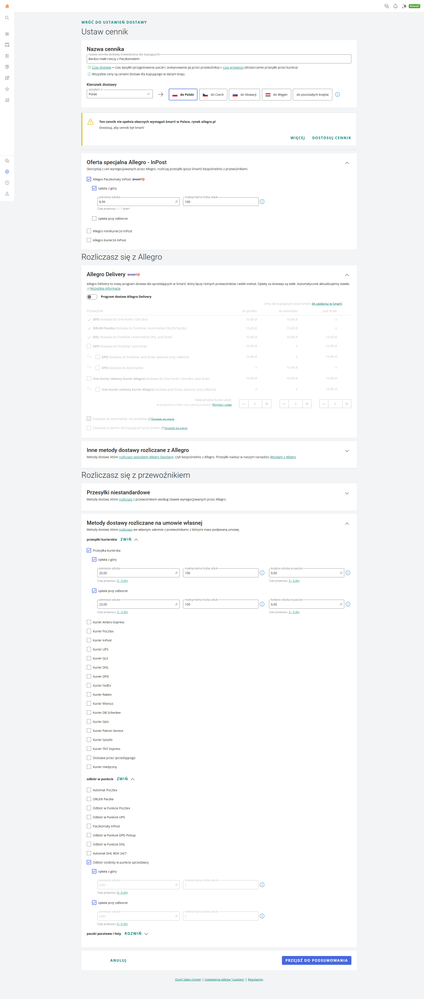Click the bell notifications icon at top
Screen dimensions: 424x999
395,5
